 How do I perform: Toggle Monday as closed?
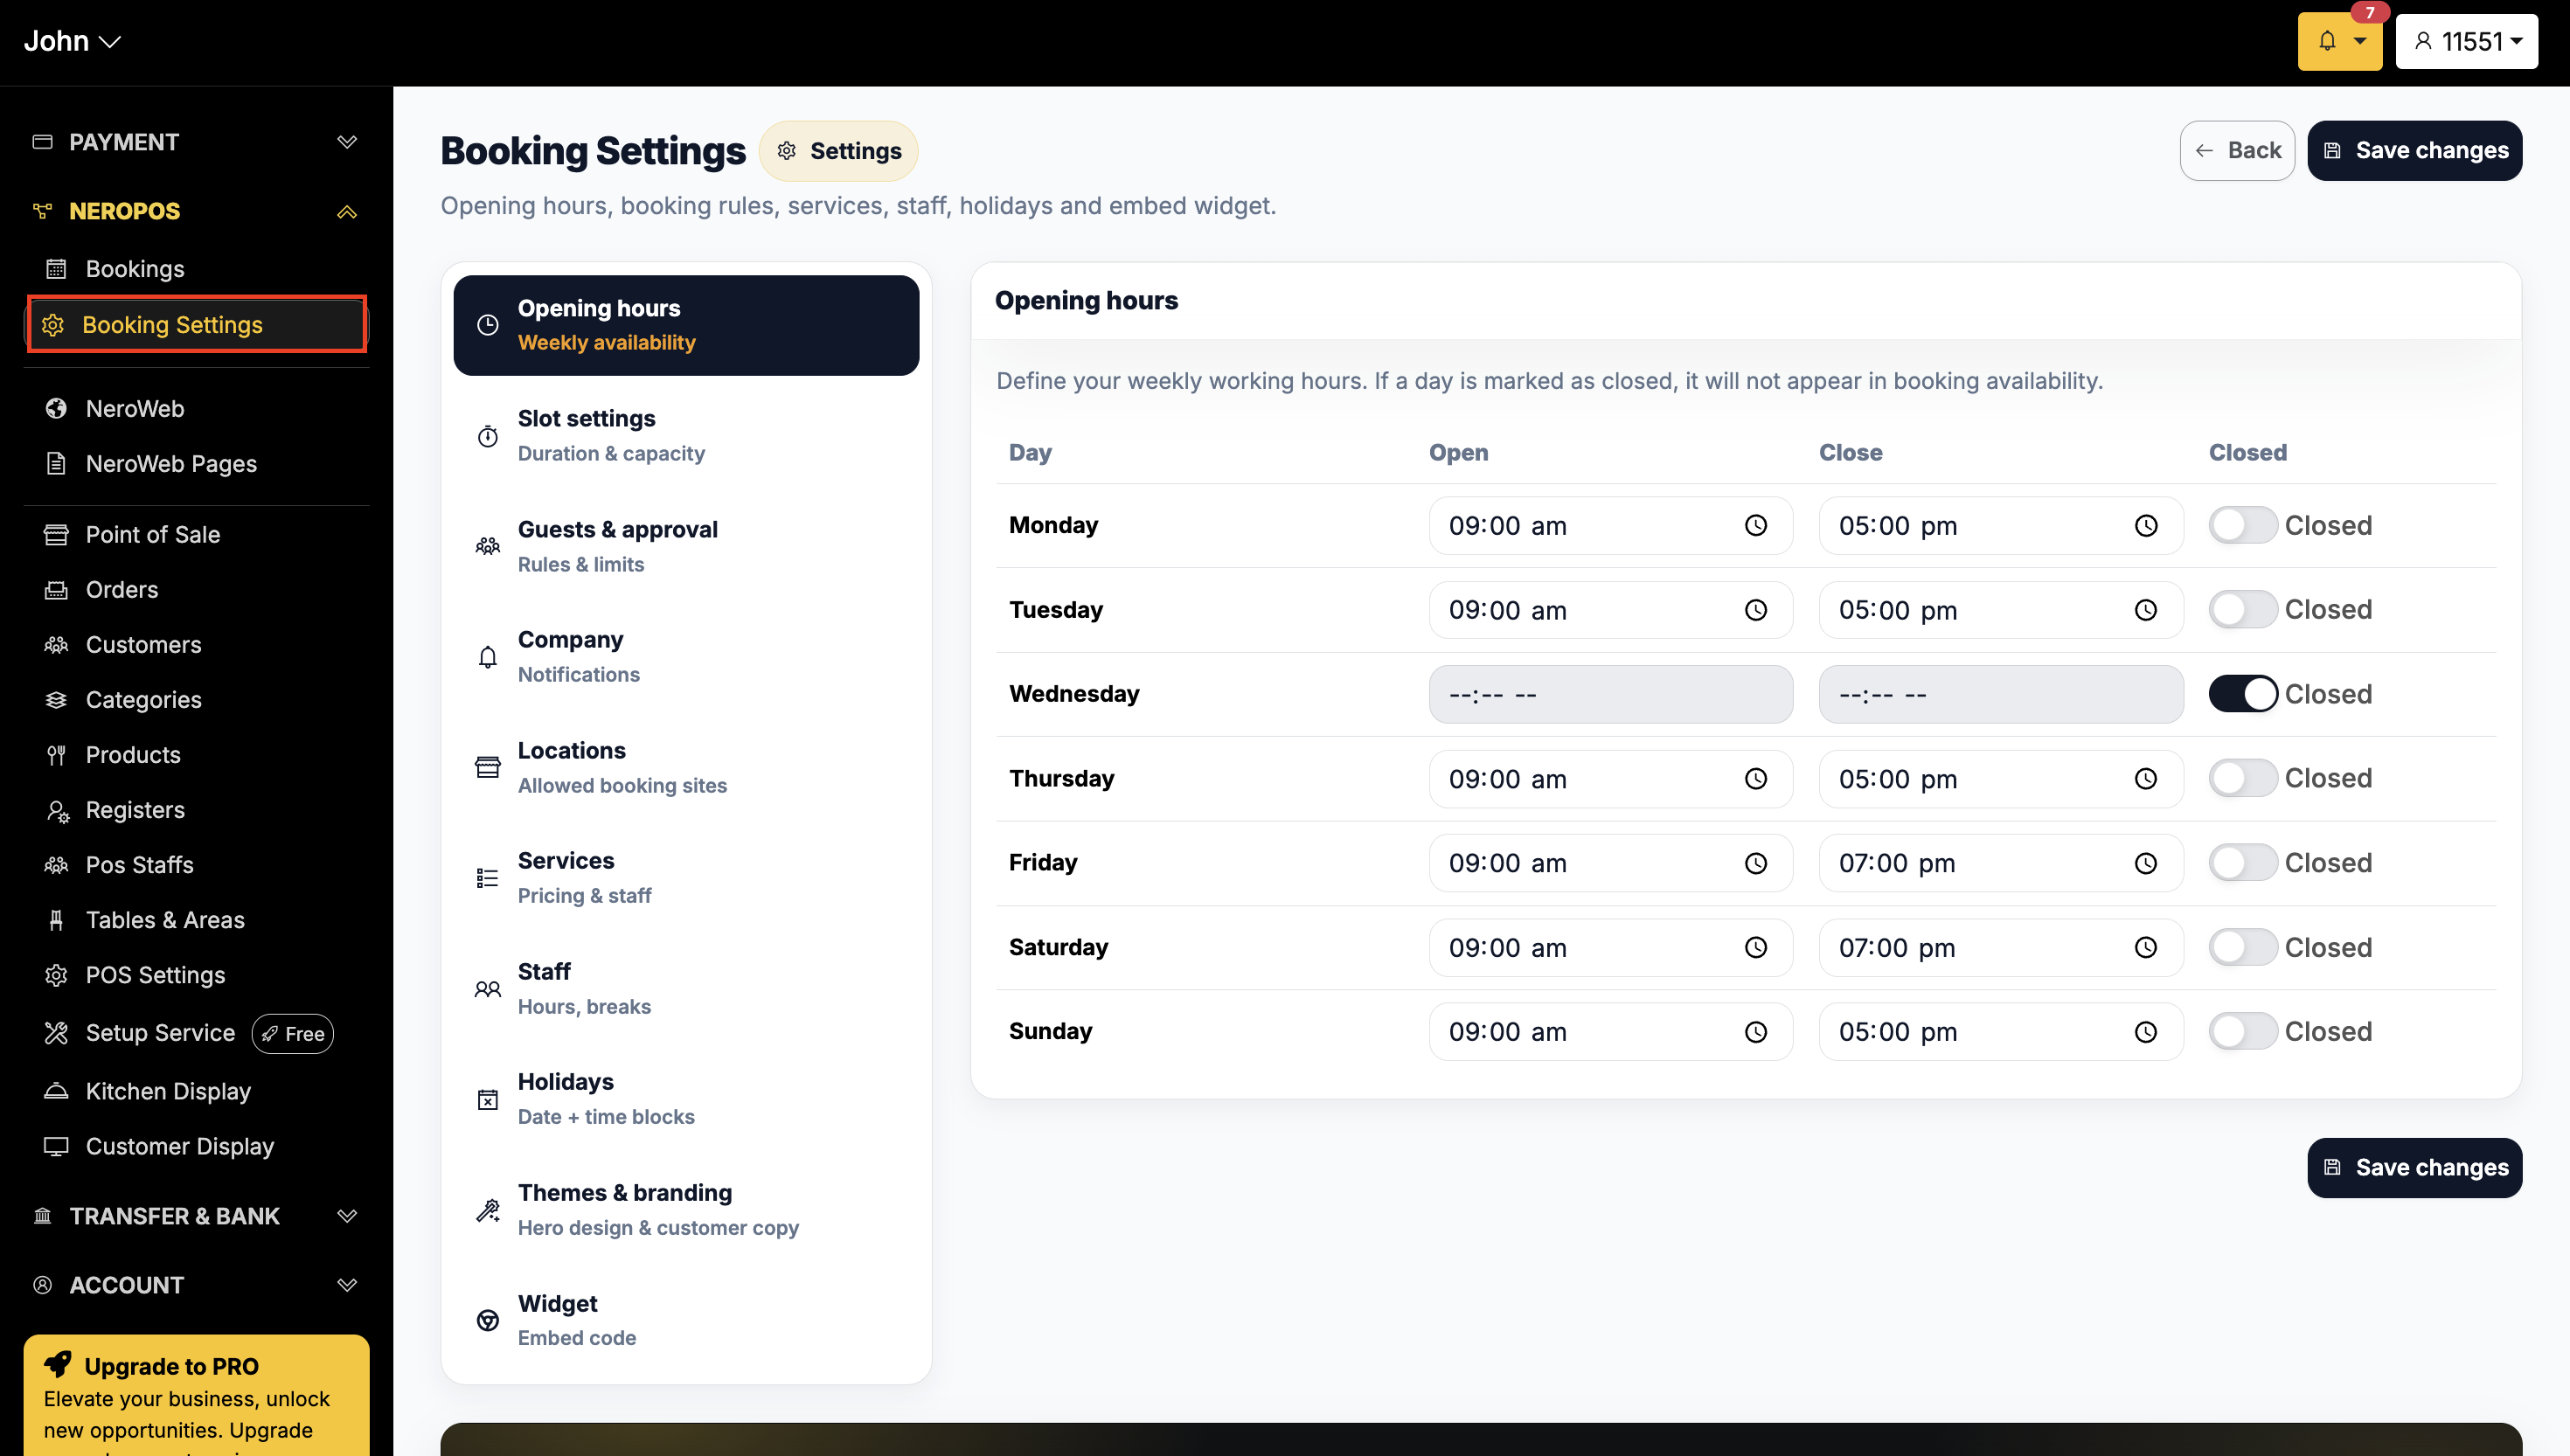(2242, 526)
